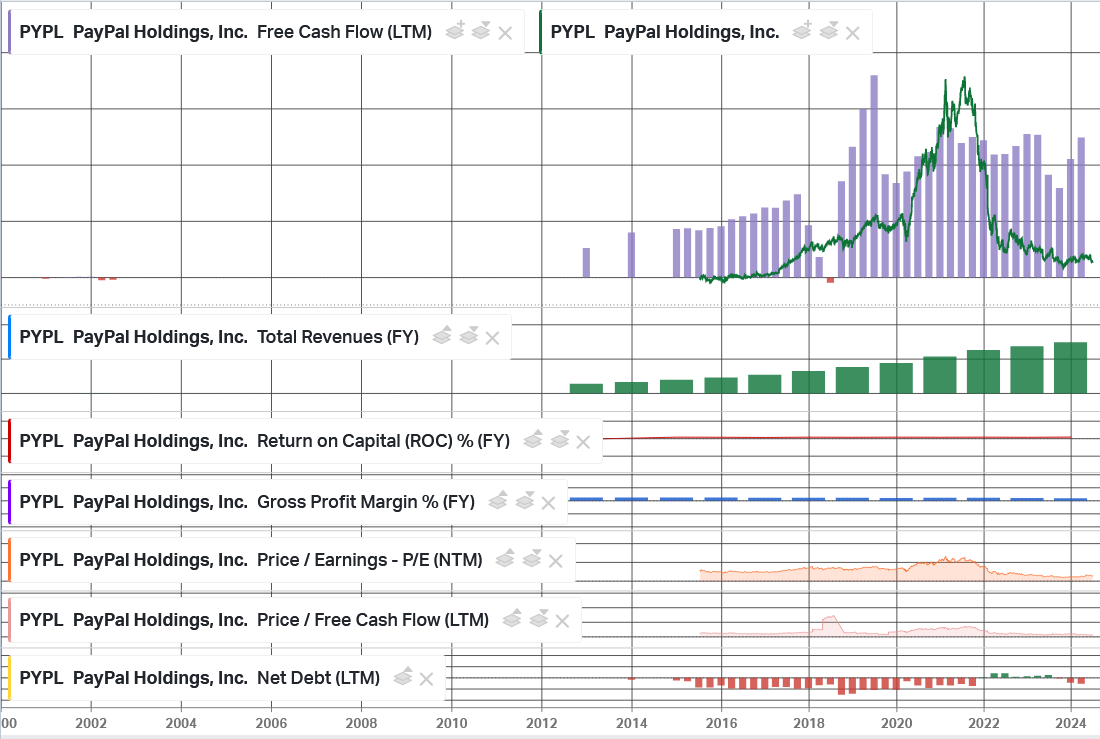
Task: Remove the Net Debt (LTM) series
Action: [426, 679]
